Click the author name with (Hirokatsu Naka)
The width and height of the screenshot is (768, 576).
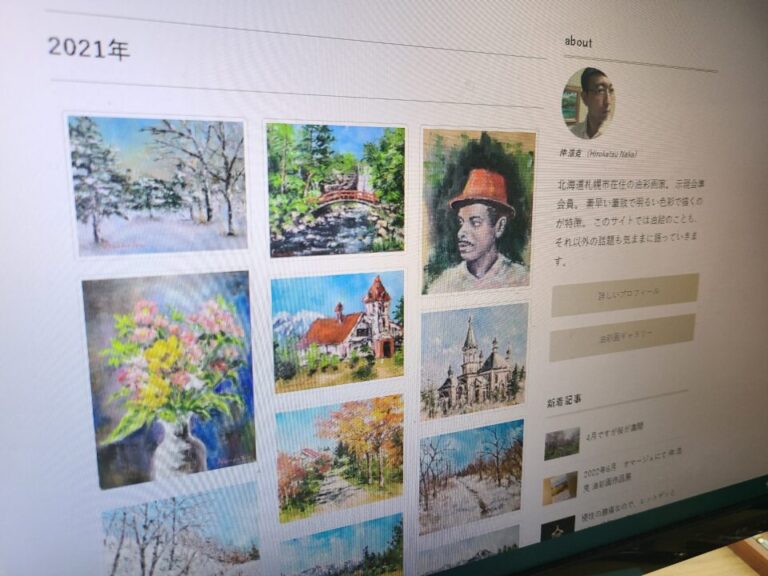(598, 153)
